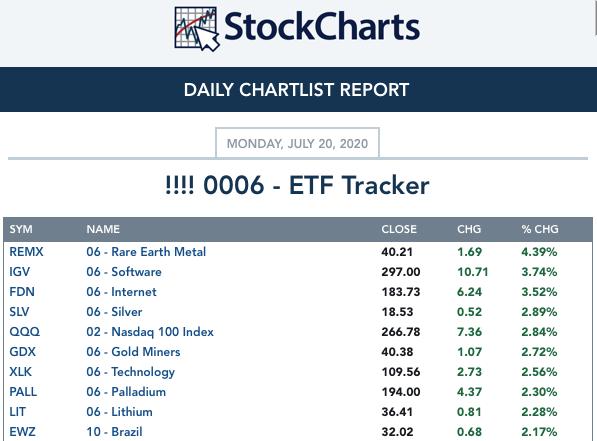Click 06 - Palladium name link

(x=126, y=392)
